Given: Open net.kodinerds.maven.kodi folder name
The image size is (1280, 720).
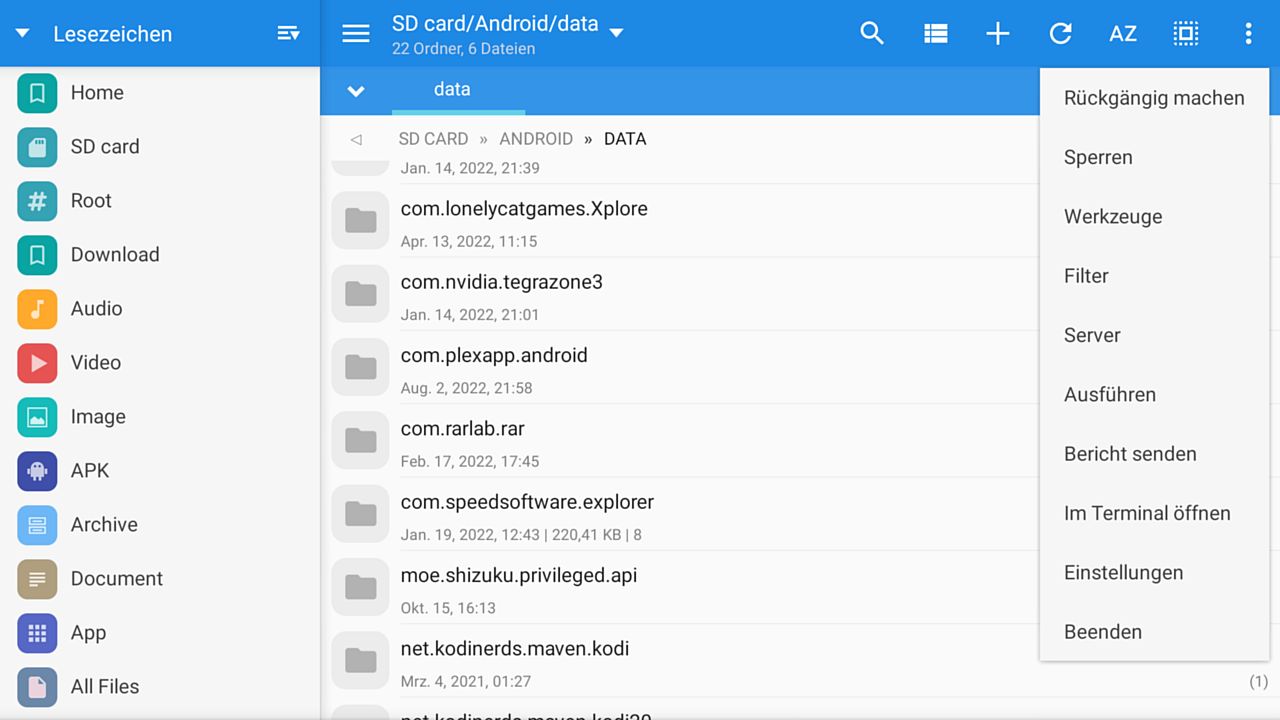Looking at the screenshot, I should coord(515,649).
